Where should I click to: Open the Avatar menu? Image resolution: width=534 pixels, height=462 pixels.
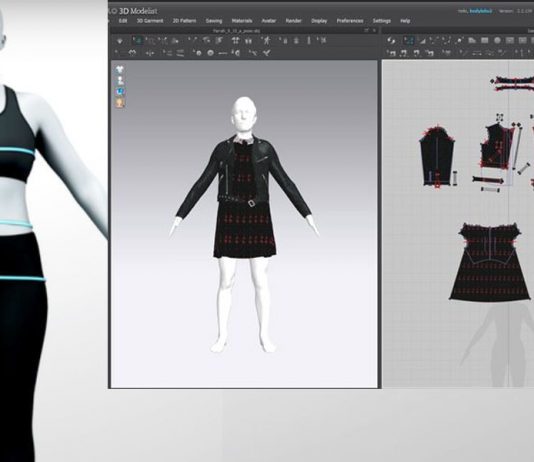pyautogui.click(x=269, y=21)
